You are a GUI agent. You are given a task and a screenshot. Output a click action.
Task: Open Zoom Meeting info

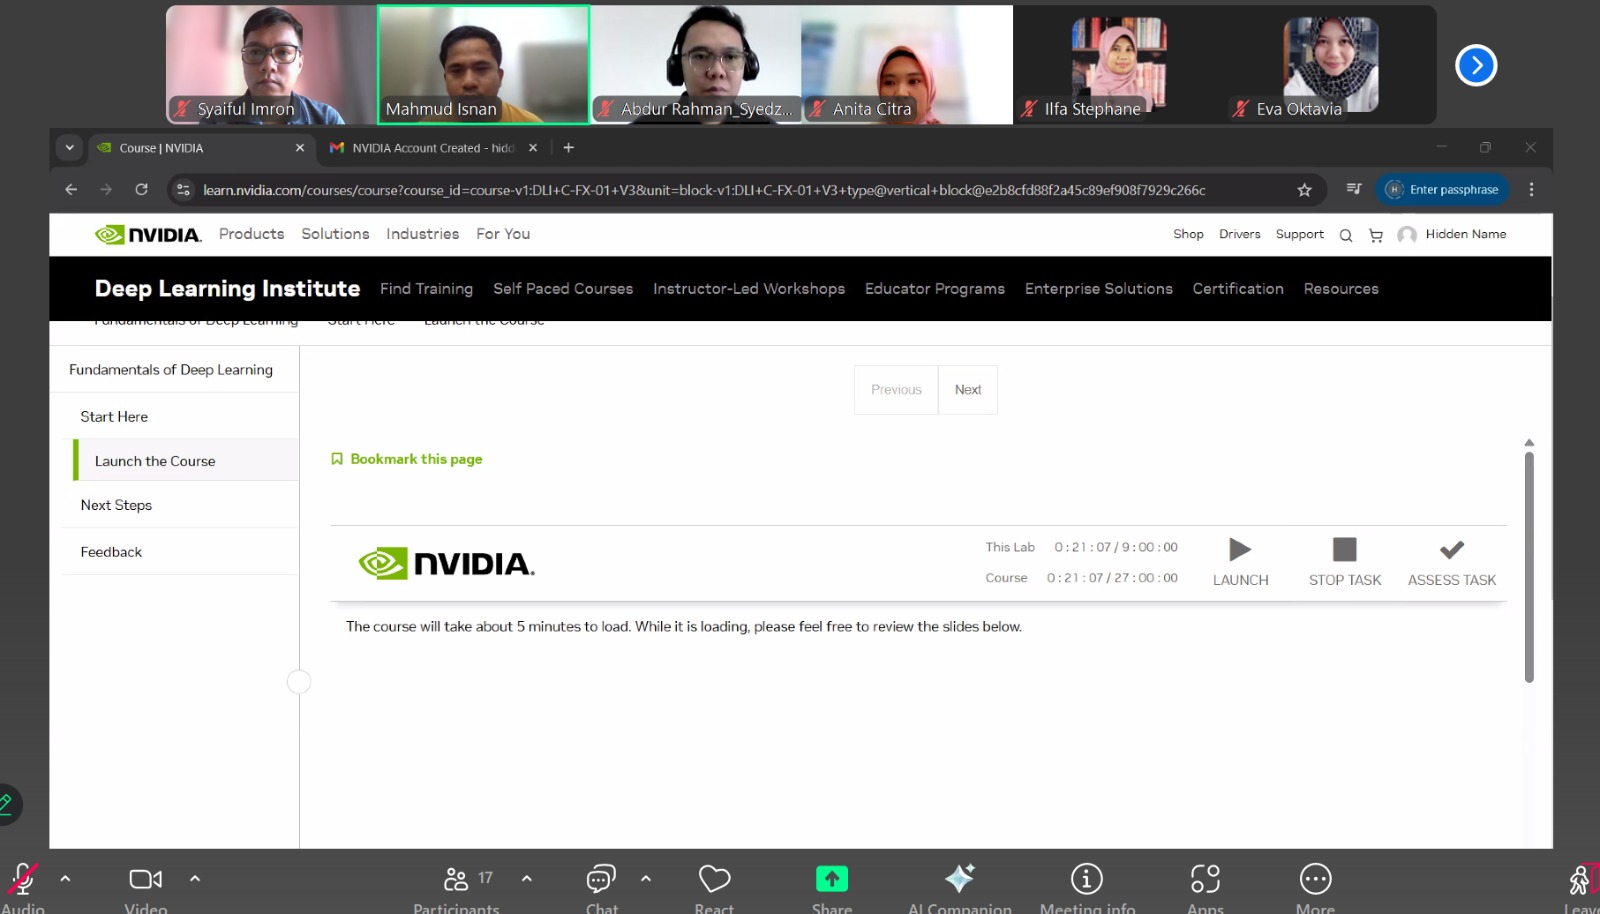point(1086,880)
